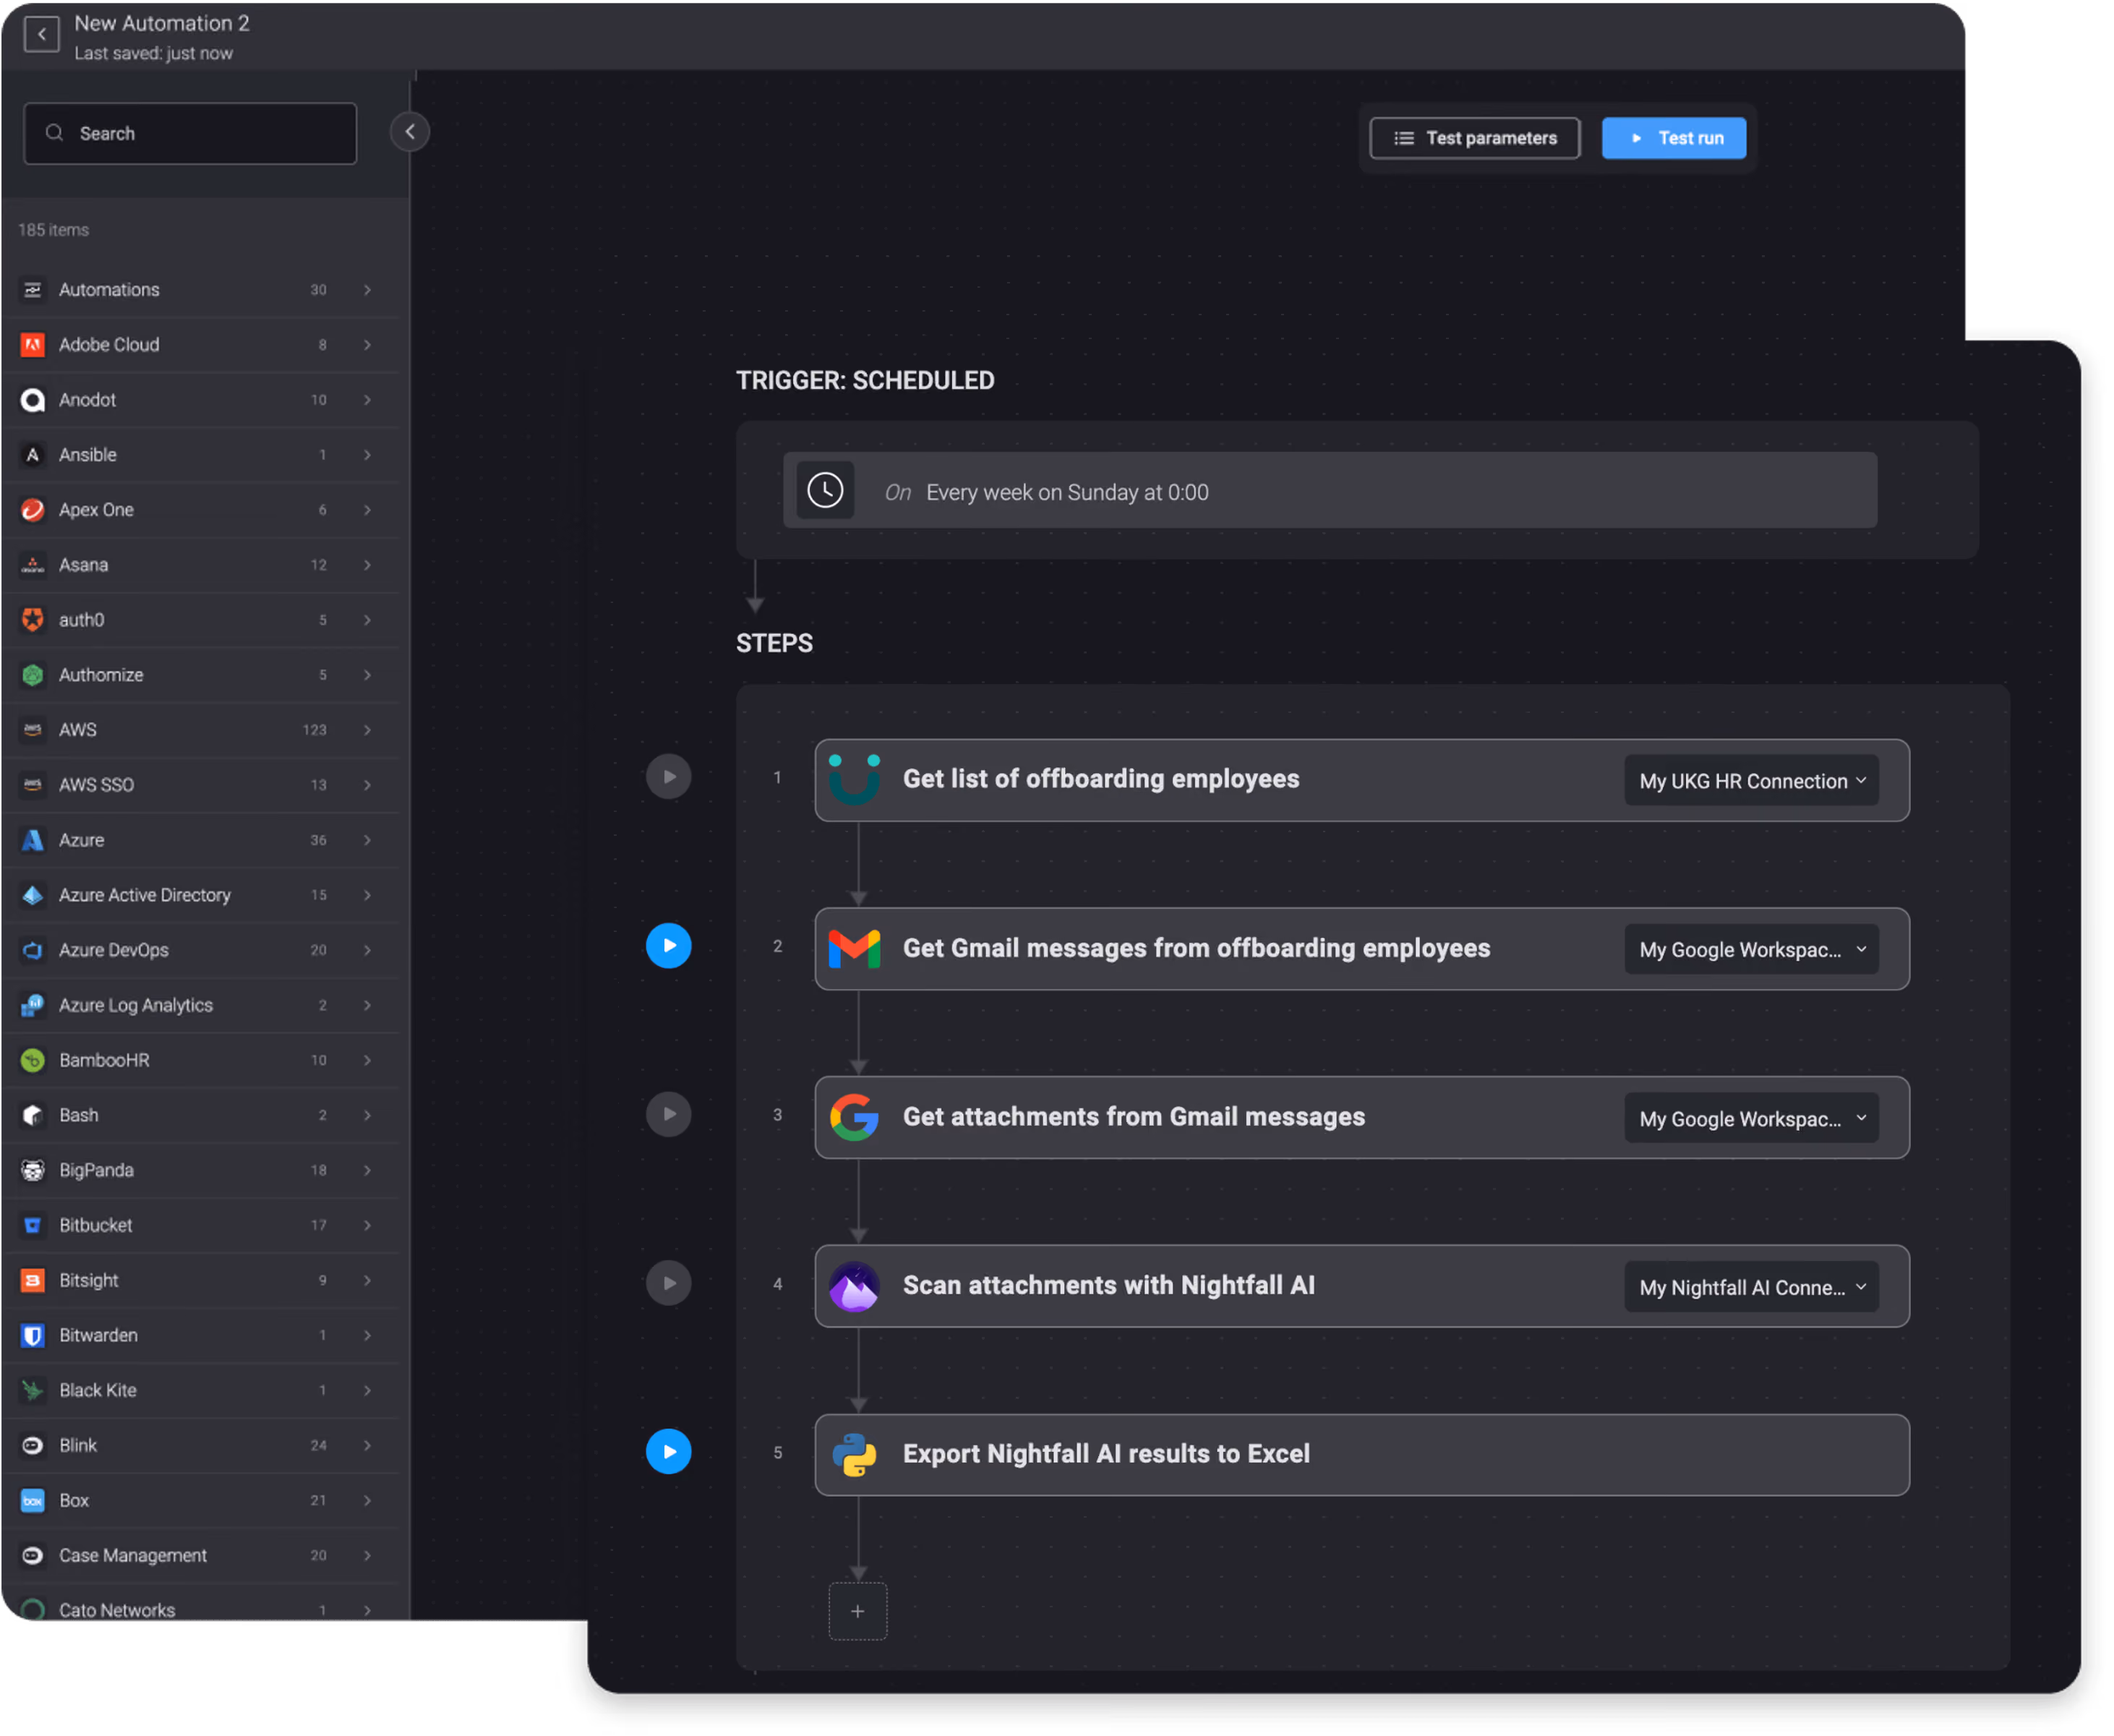Viewport: 2114px width, 1736px height.
Task: Click the Gmail icon on step 2
Action: point(855,950)
